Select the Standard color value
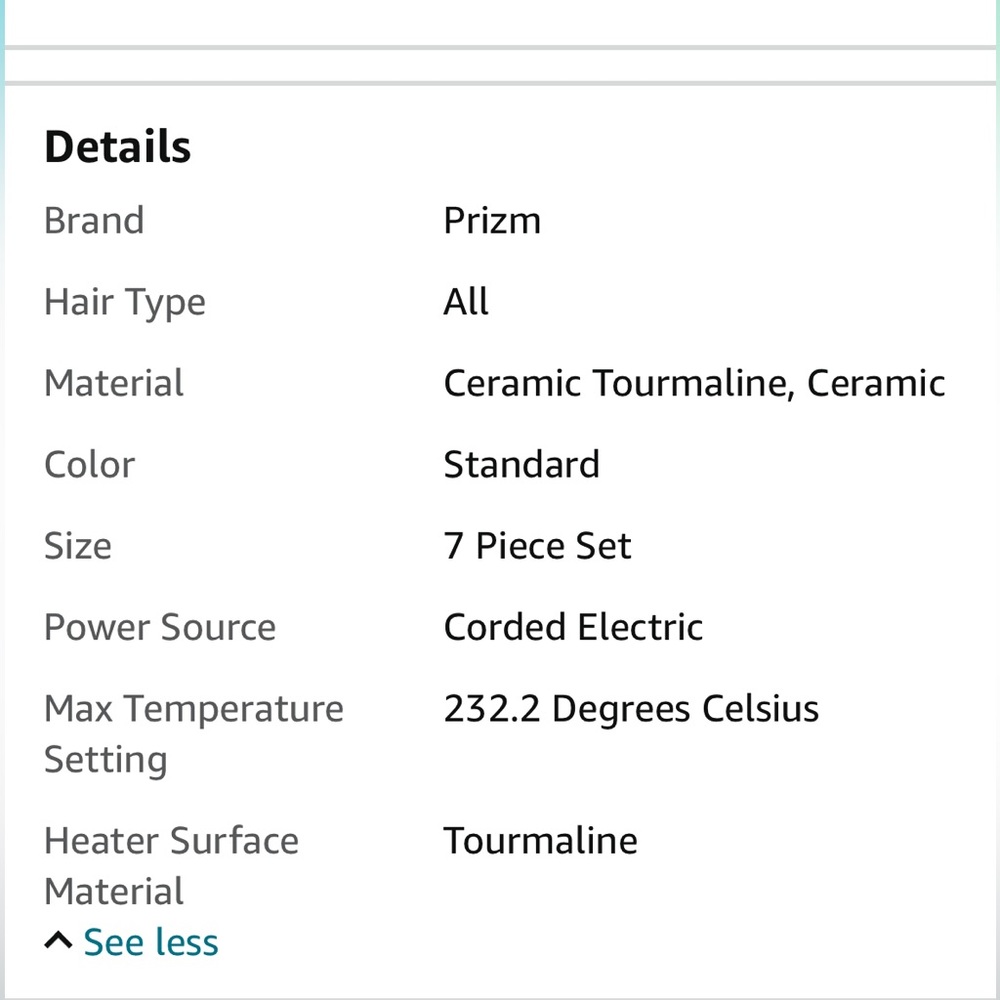Viewport: 1000px width, 1000px height. 521,464
